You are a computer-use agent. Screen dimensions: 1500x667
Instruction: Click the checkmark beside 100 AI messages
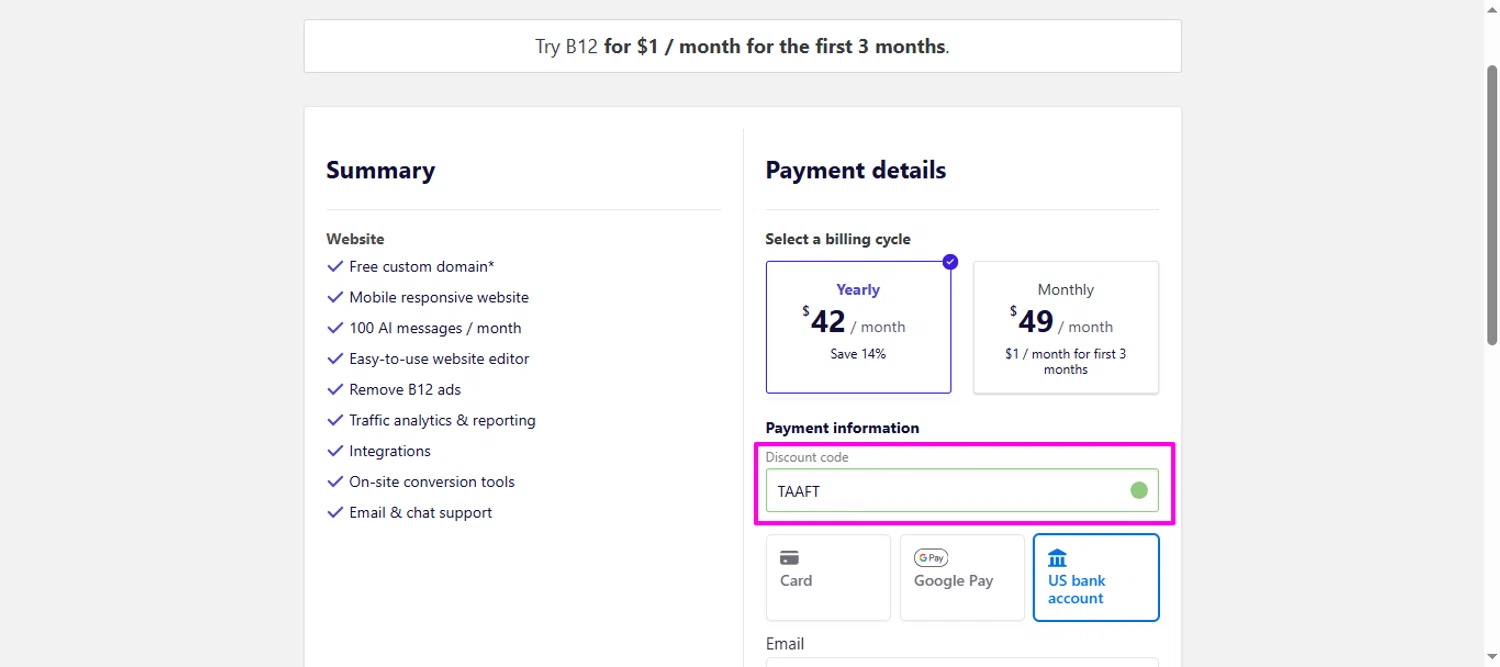click(x=335, y=328)
